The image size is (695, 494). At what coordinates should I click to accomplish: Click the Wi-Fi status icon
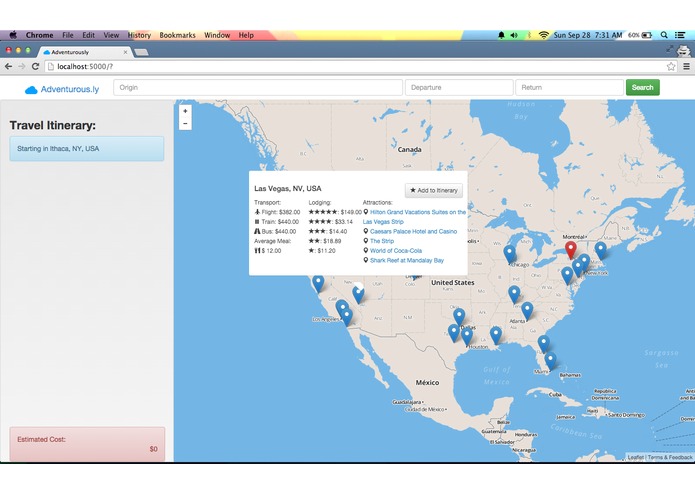click(x=543, y=35)
